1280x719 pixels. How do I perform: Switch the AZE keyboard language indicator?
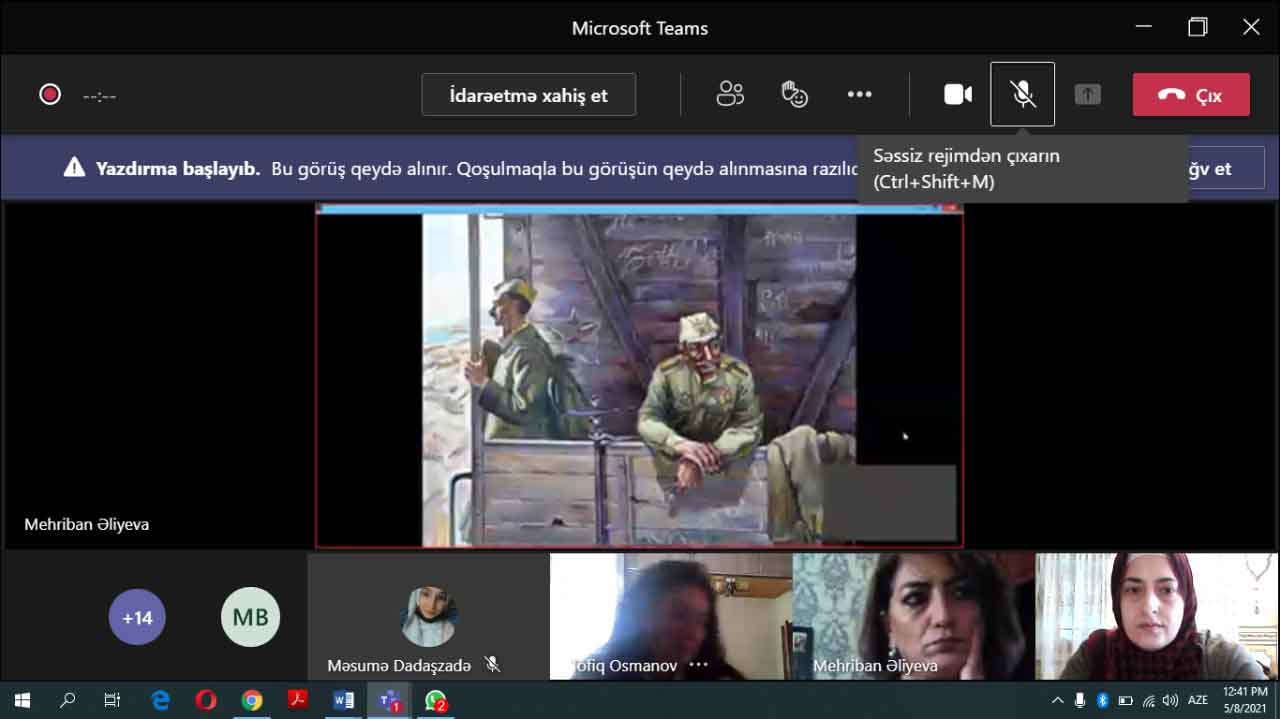tap(1198, 700)
